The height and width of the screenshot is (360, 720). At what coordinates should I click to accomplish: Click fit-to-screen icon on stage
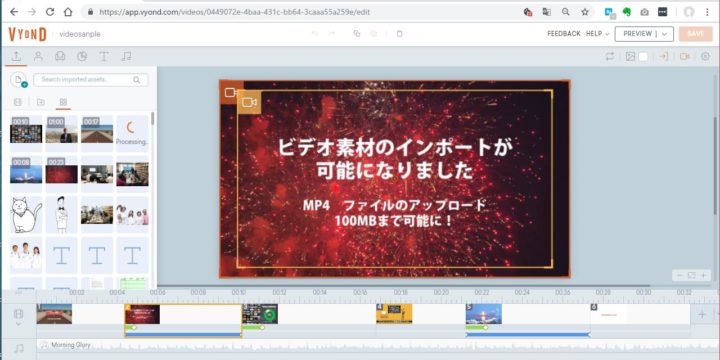pyautogui.click(x=691, y=276)
